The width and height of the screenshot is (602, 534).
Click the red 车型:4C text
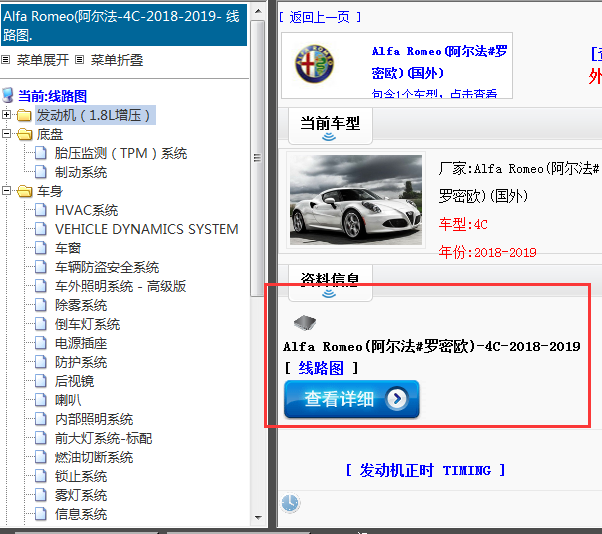(x=463, y=224)
